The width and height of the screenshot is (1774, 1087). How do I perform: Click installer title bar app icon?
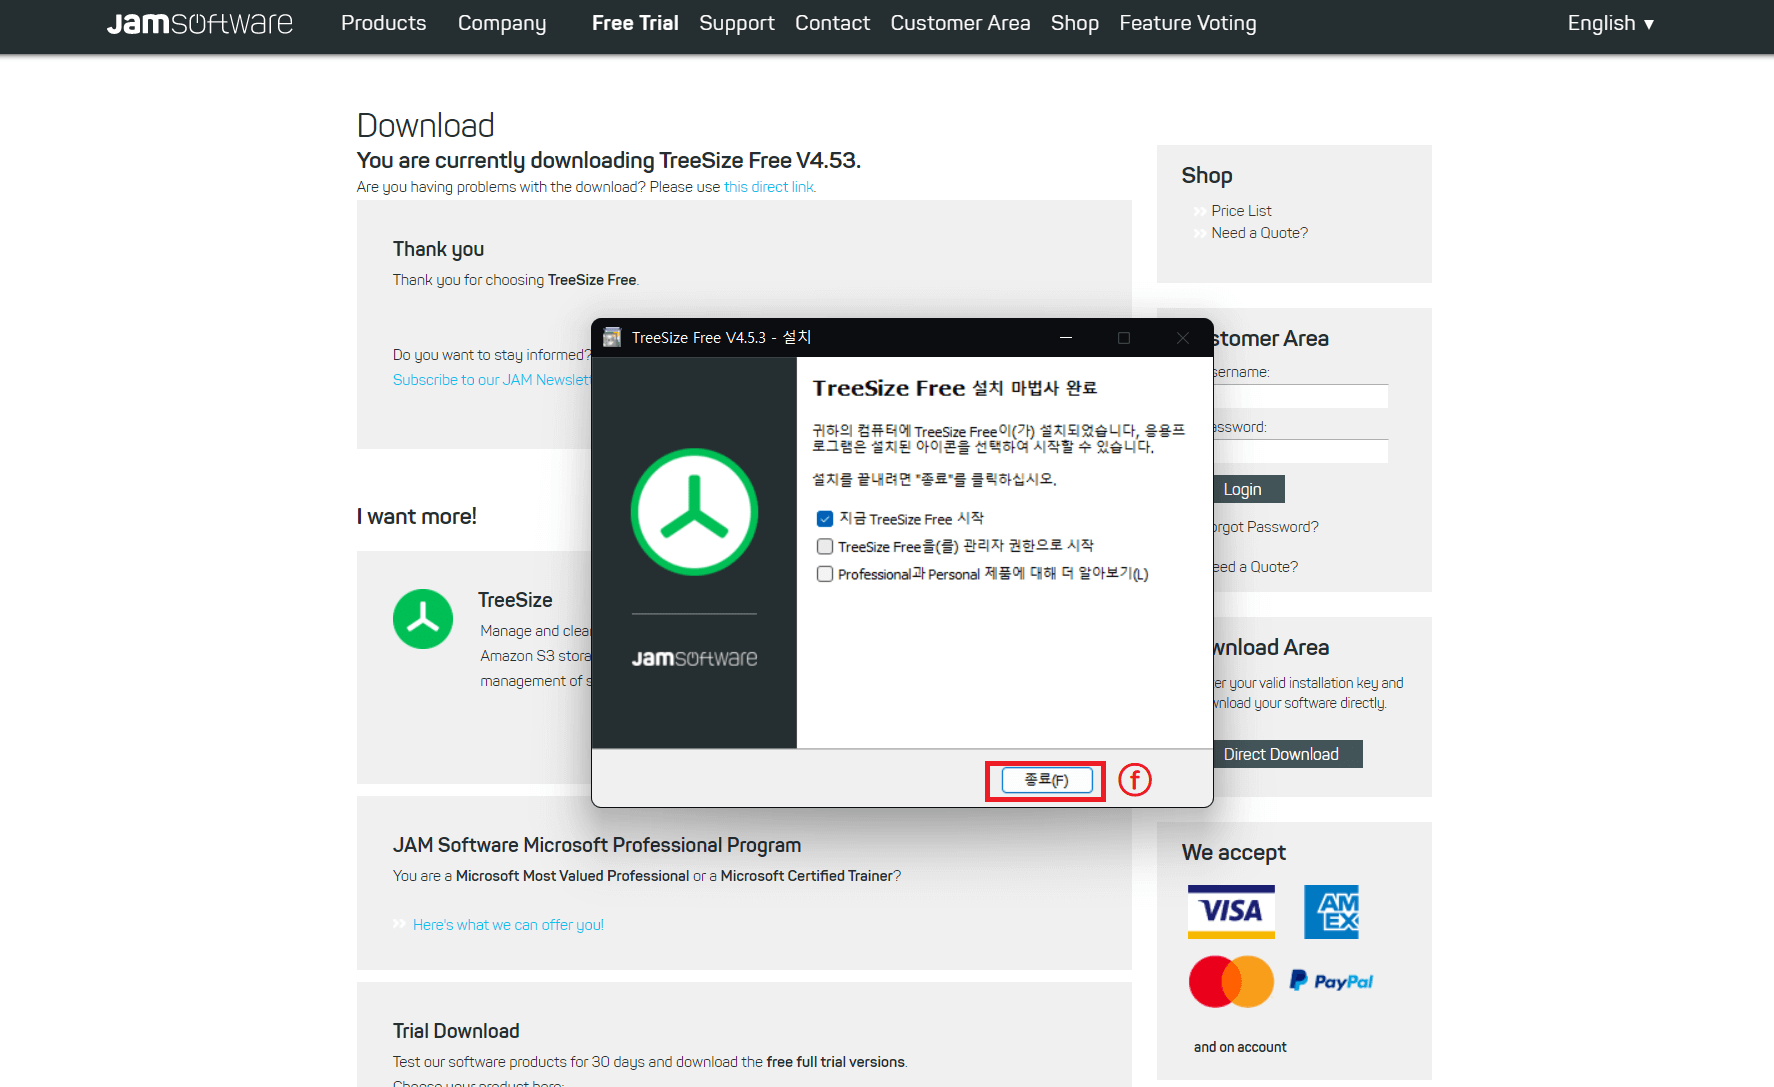tap(612, 338)
